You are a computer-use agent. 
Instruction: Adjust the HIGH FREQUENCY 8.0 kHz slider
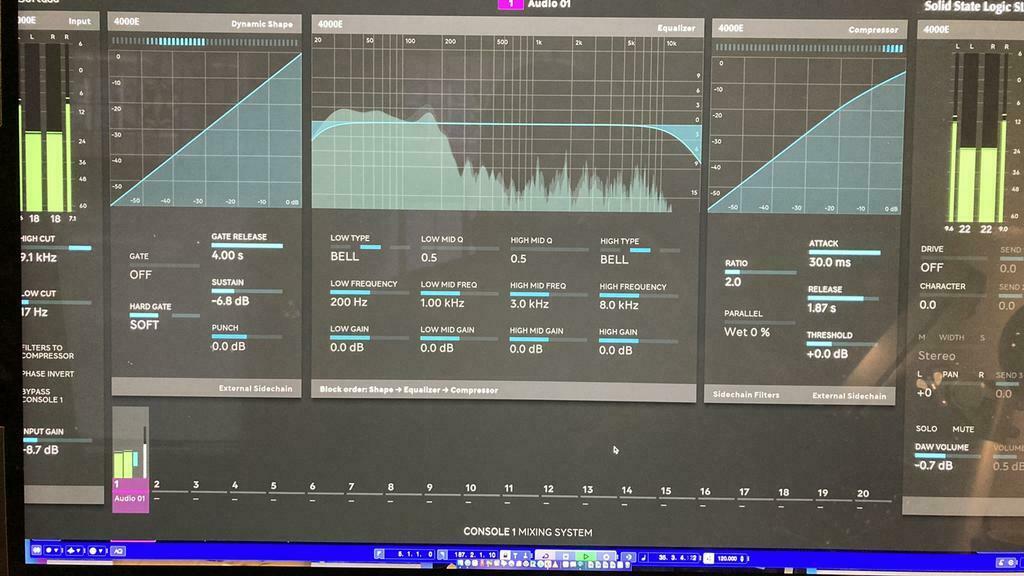[639, 296]
